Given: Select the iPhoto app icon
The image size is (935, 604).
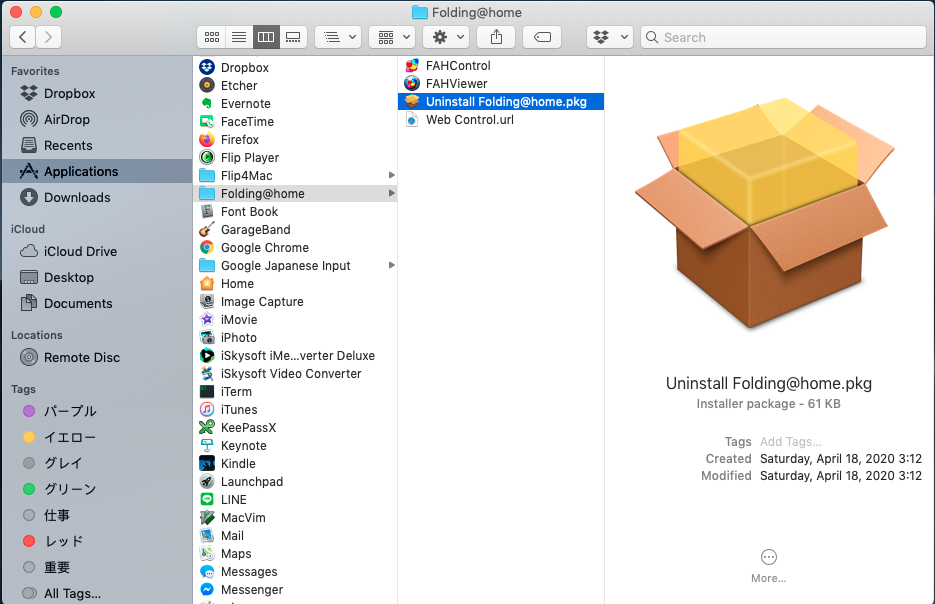Looking at the screenshot, I should tap(207, 337).
